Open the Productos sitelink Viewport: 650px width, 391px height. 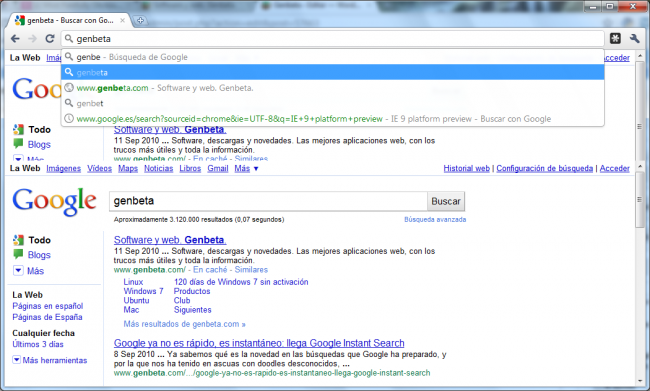pos(192,291)
